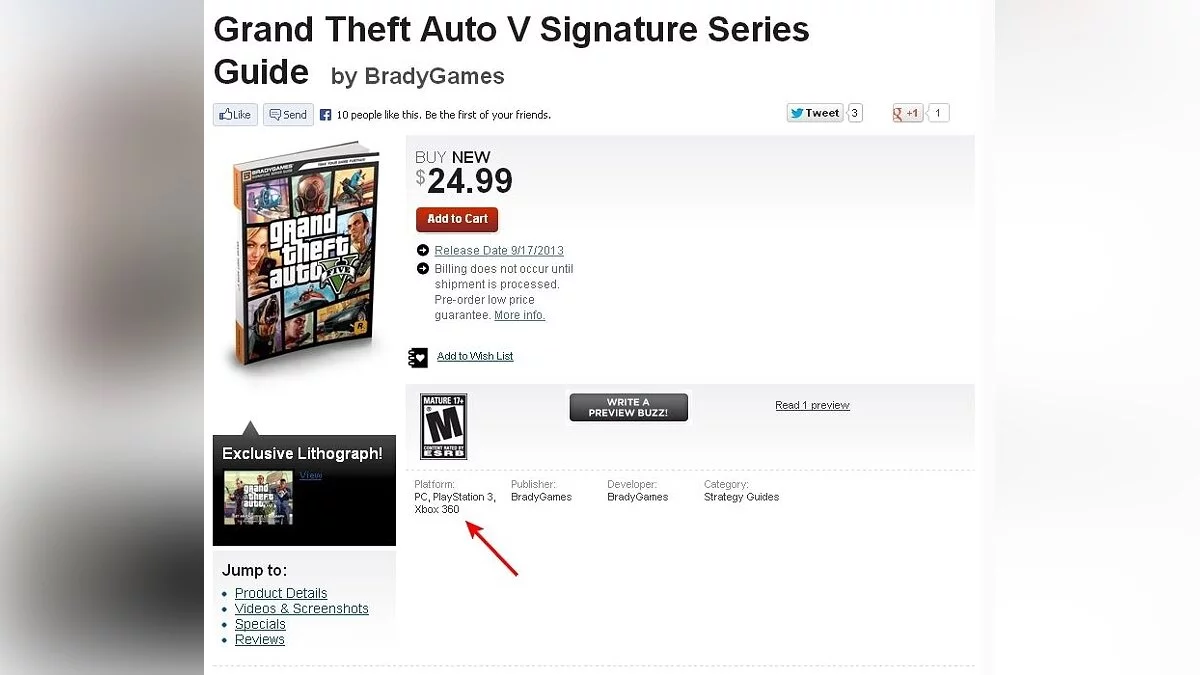Jump to Specials section

(x=260, y=624)
